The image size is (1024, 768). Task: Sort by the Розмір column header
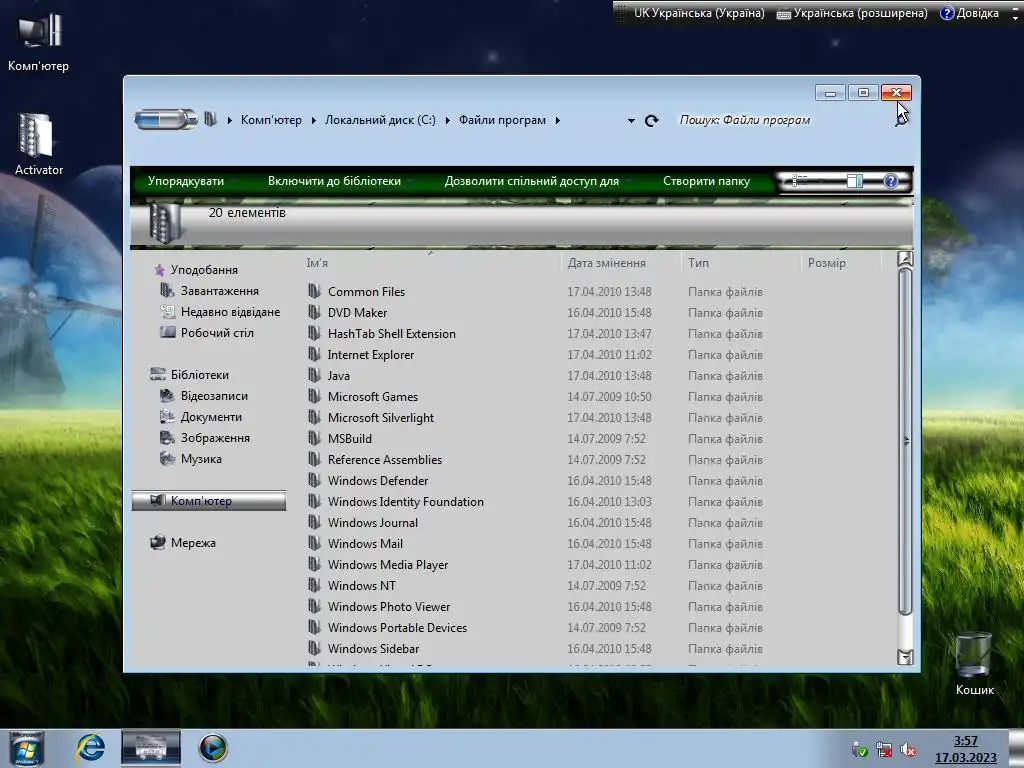841,263
